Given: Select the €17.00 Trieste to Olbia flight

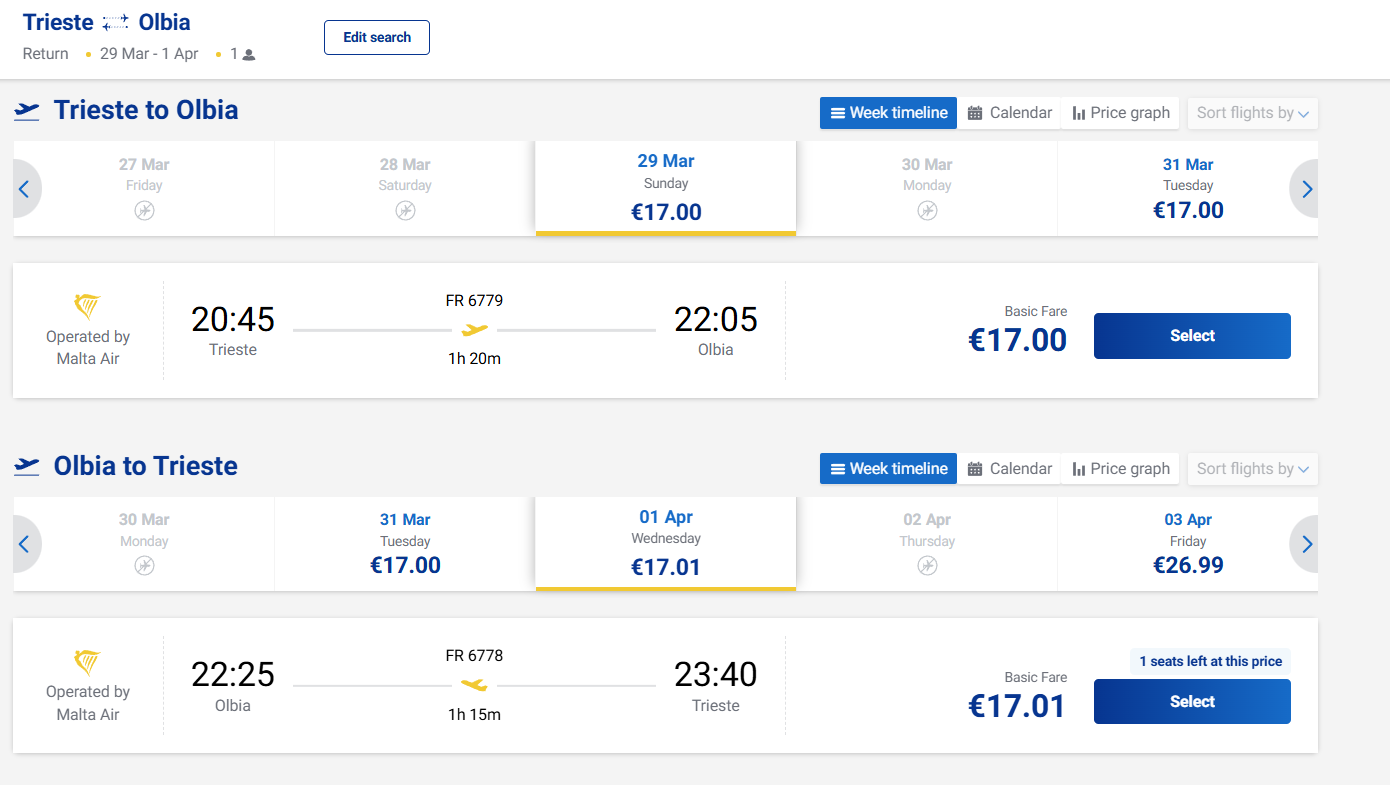Looking at the screenshot, I should point(1192,336).
